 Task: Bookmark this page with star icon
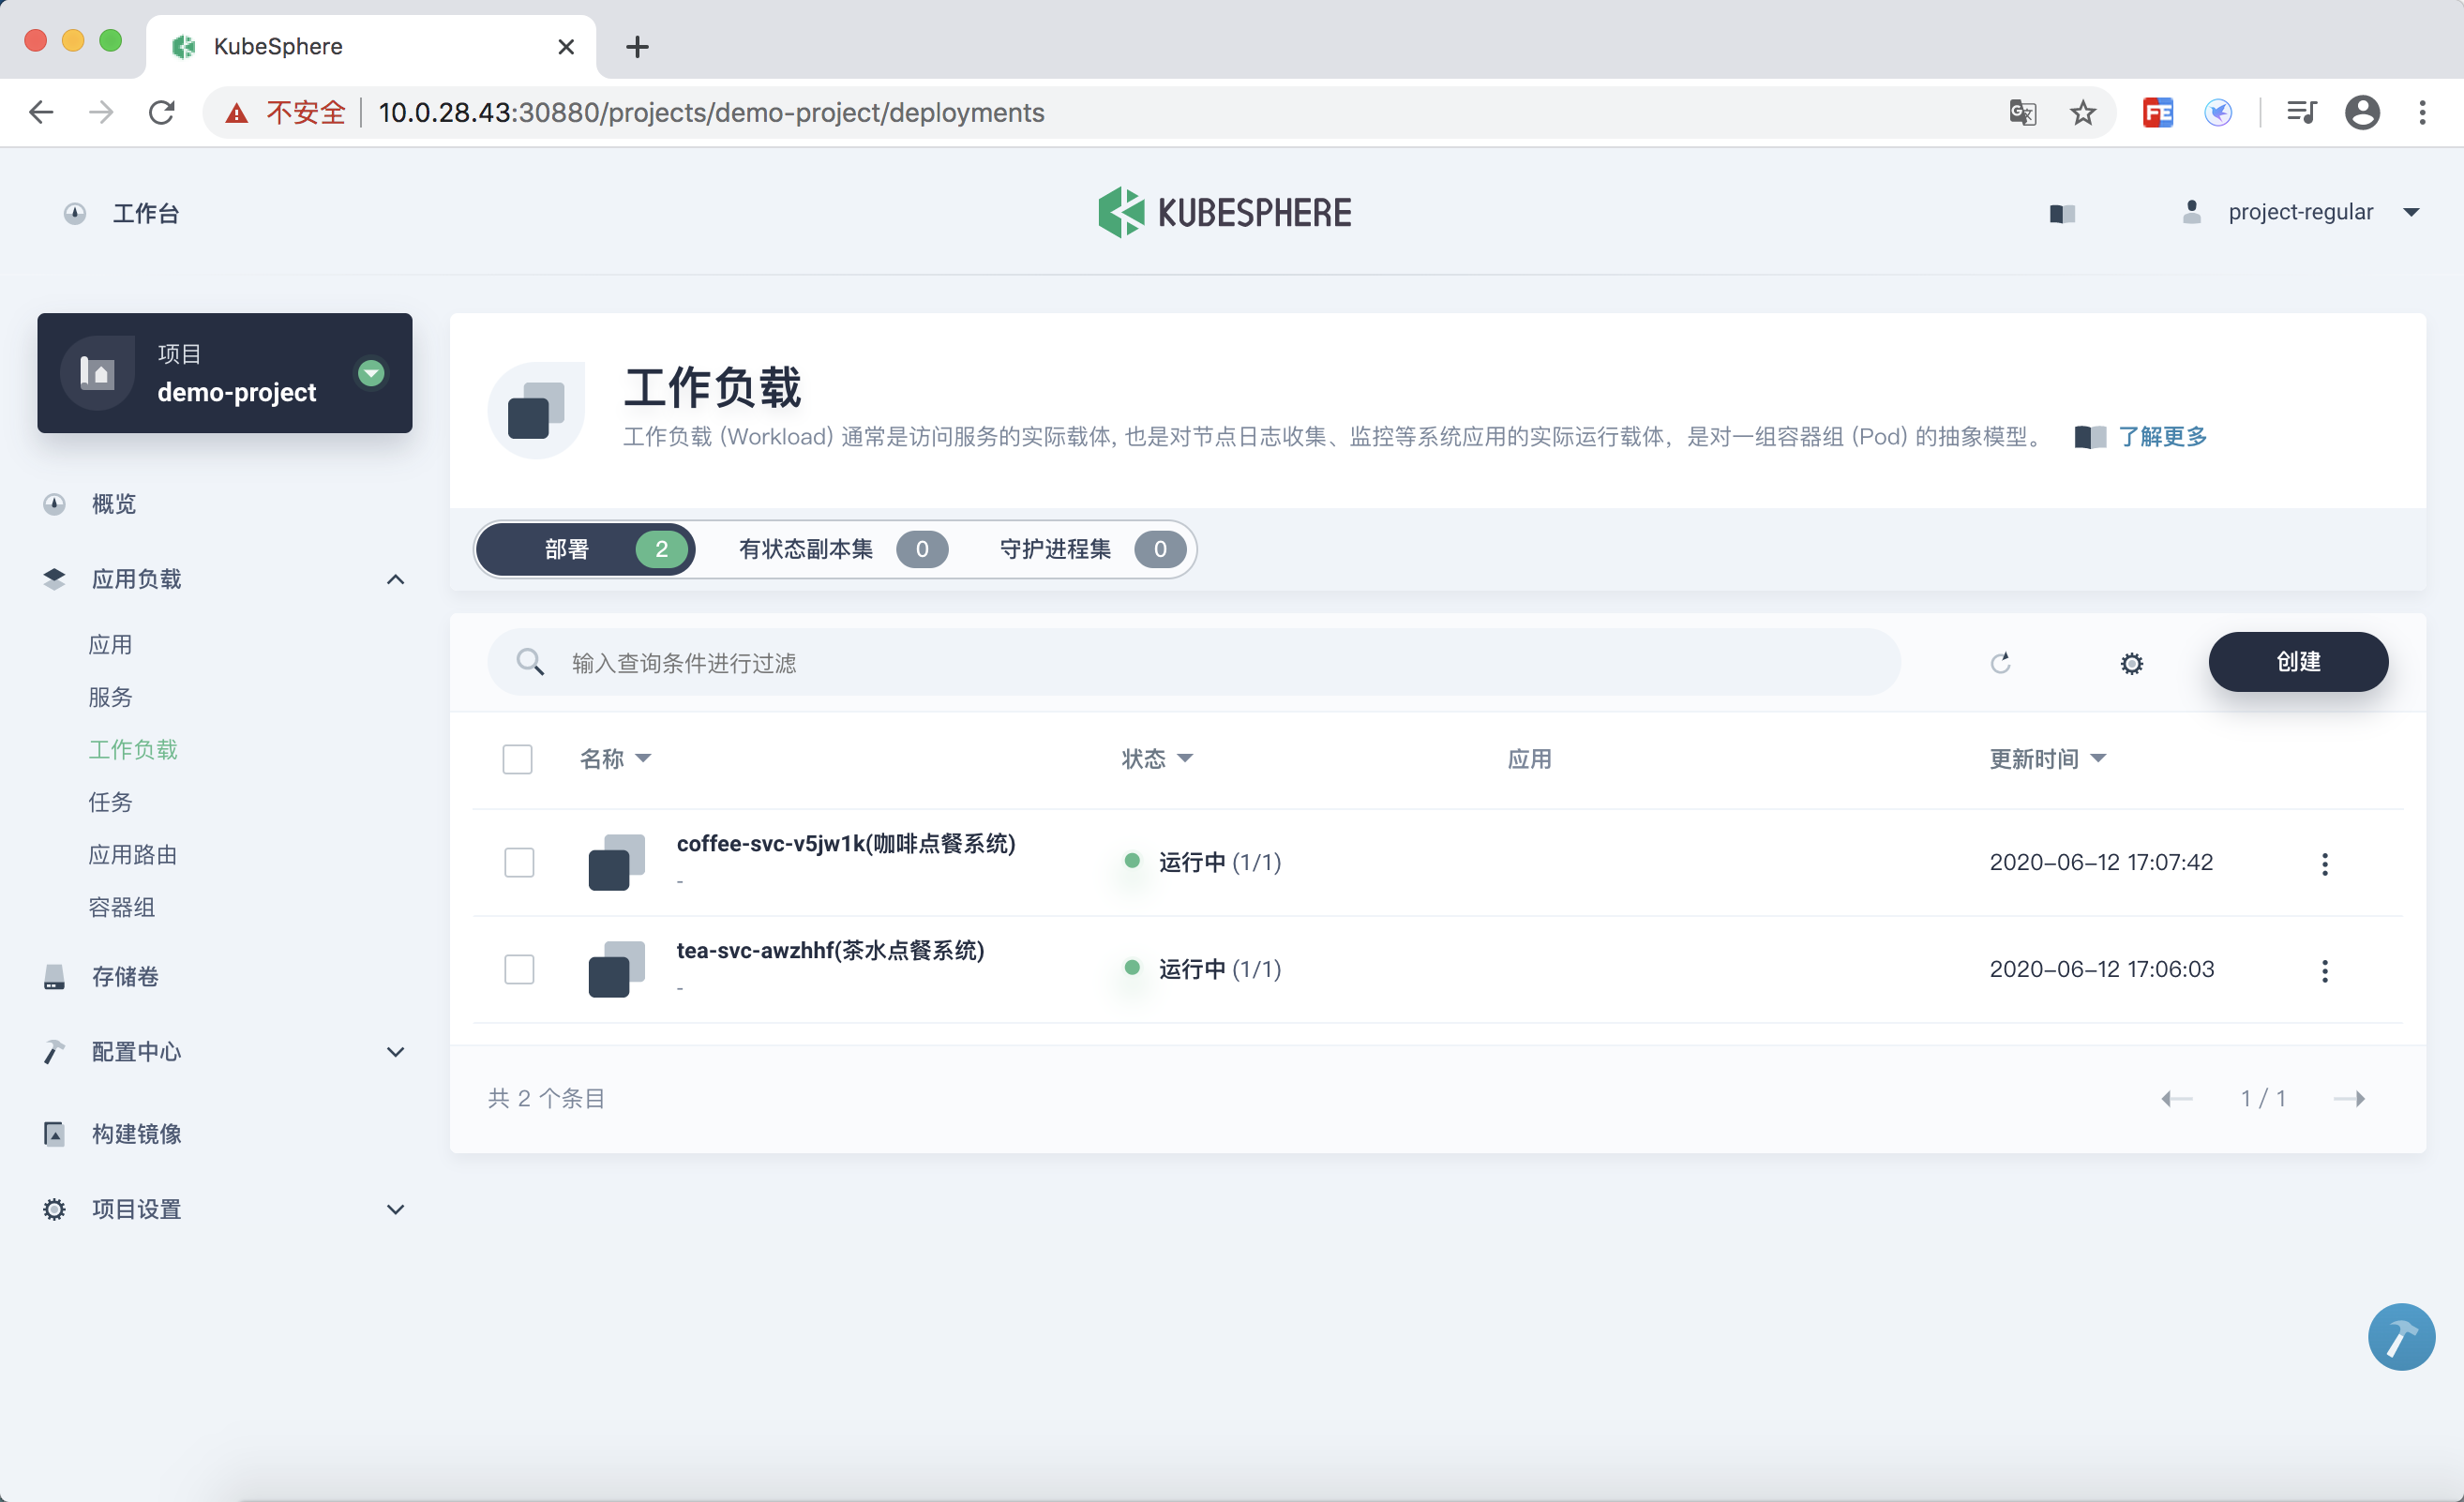[2083, 112]
